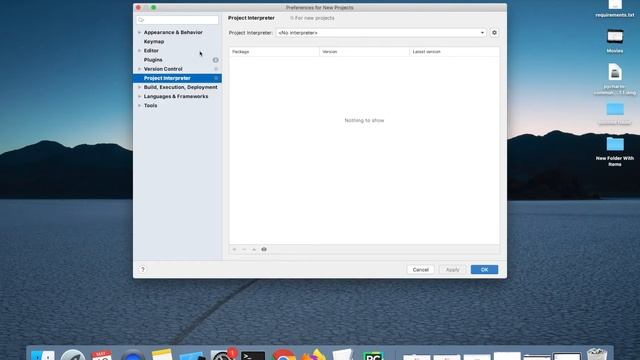Open 'New Folder With Items' on desktop
The width and height of the screenshot is (640, 360).
615,151
